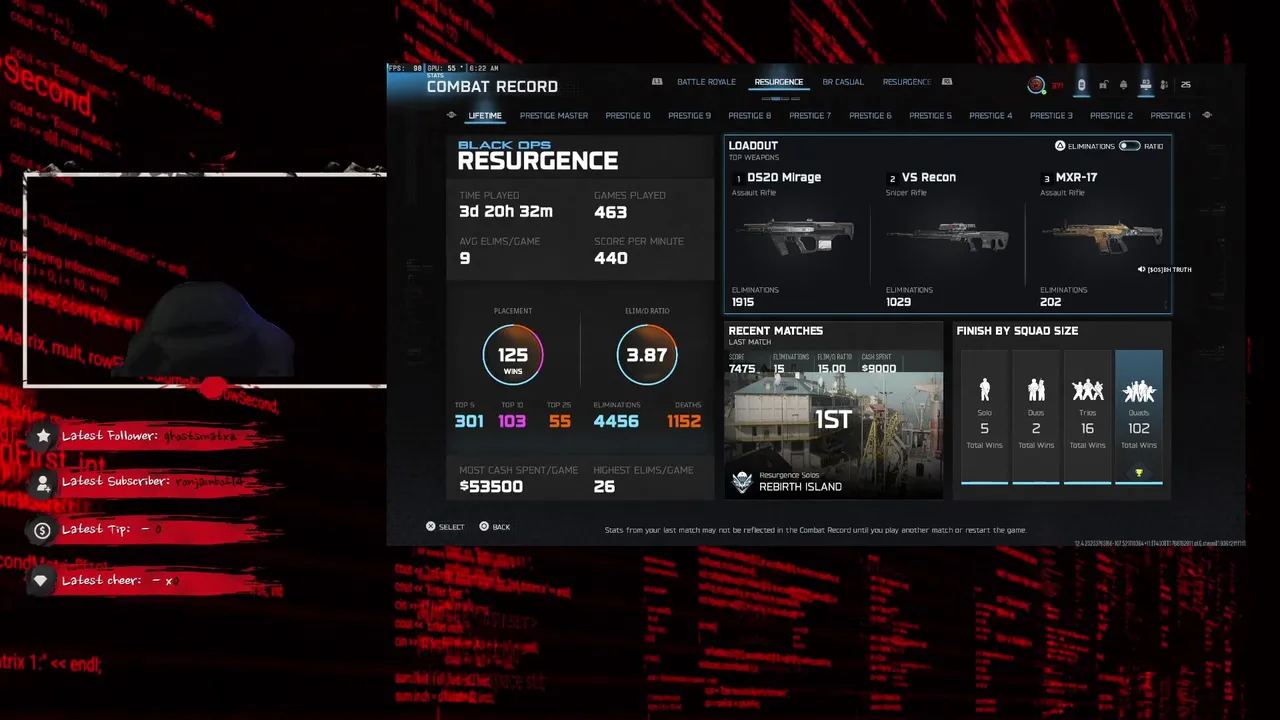Click the Quads squad figures icon
Image resolution: width=1280 pixels, height=720 pixels.
coord(1139,389)
